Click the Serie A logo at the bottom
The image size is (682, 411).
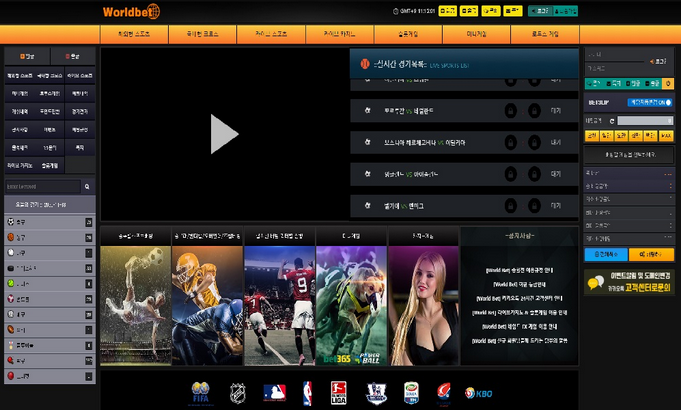[x=411, y=393]
